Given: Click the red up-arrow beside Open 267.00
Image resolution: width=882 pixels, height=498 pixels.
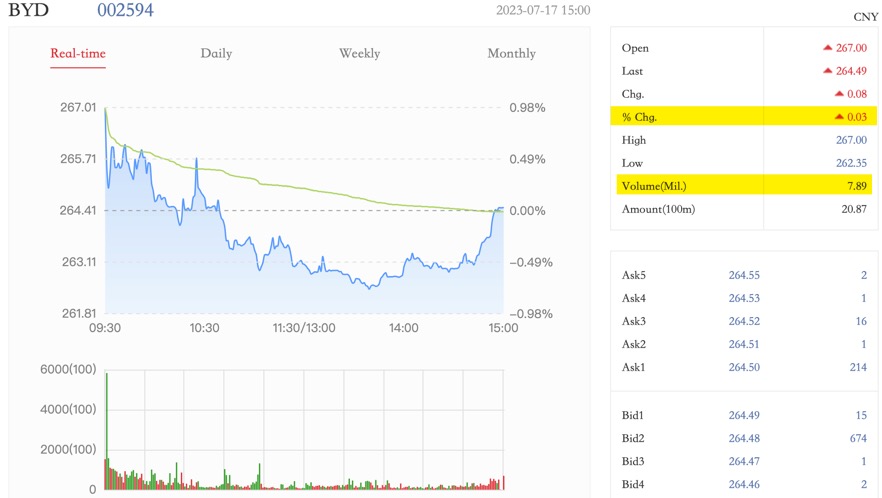Looking at the screenshot, I should coord(828,48).
